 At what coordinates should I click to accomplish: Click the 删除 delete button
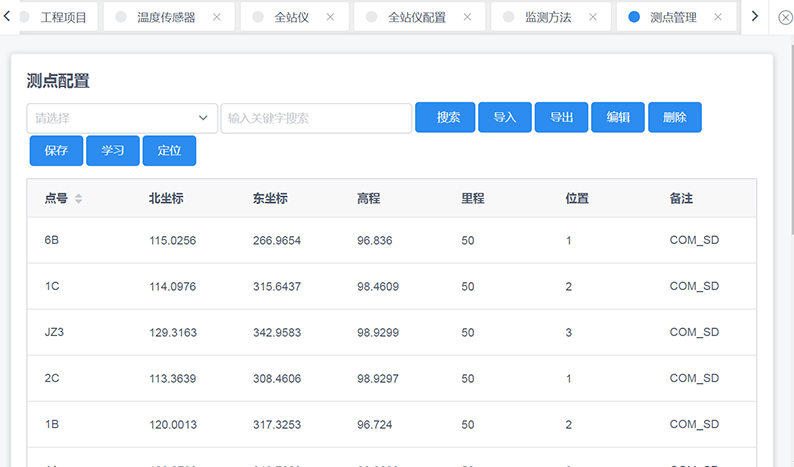coord(675,118)
